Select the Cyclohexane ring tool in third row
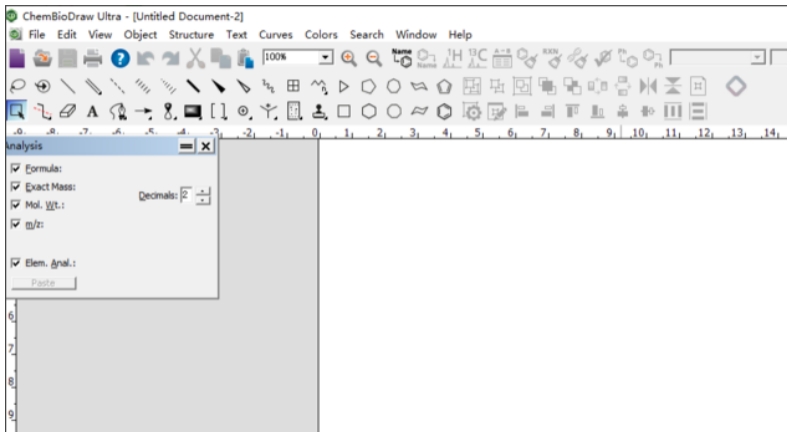This screenshot has width=792, height=432. 369,111
